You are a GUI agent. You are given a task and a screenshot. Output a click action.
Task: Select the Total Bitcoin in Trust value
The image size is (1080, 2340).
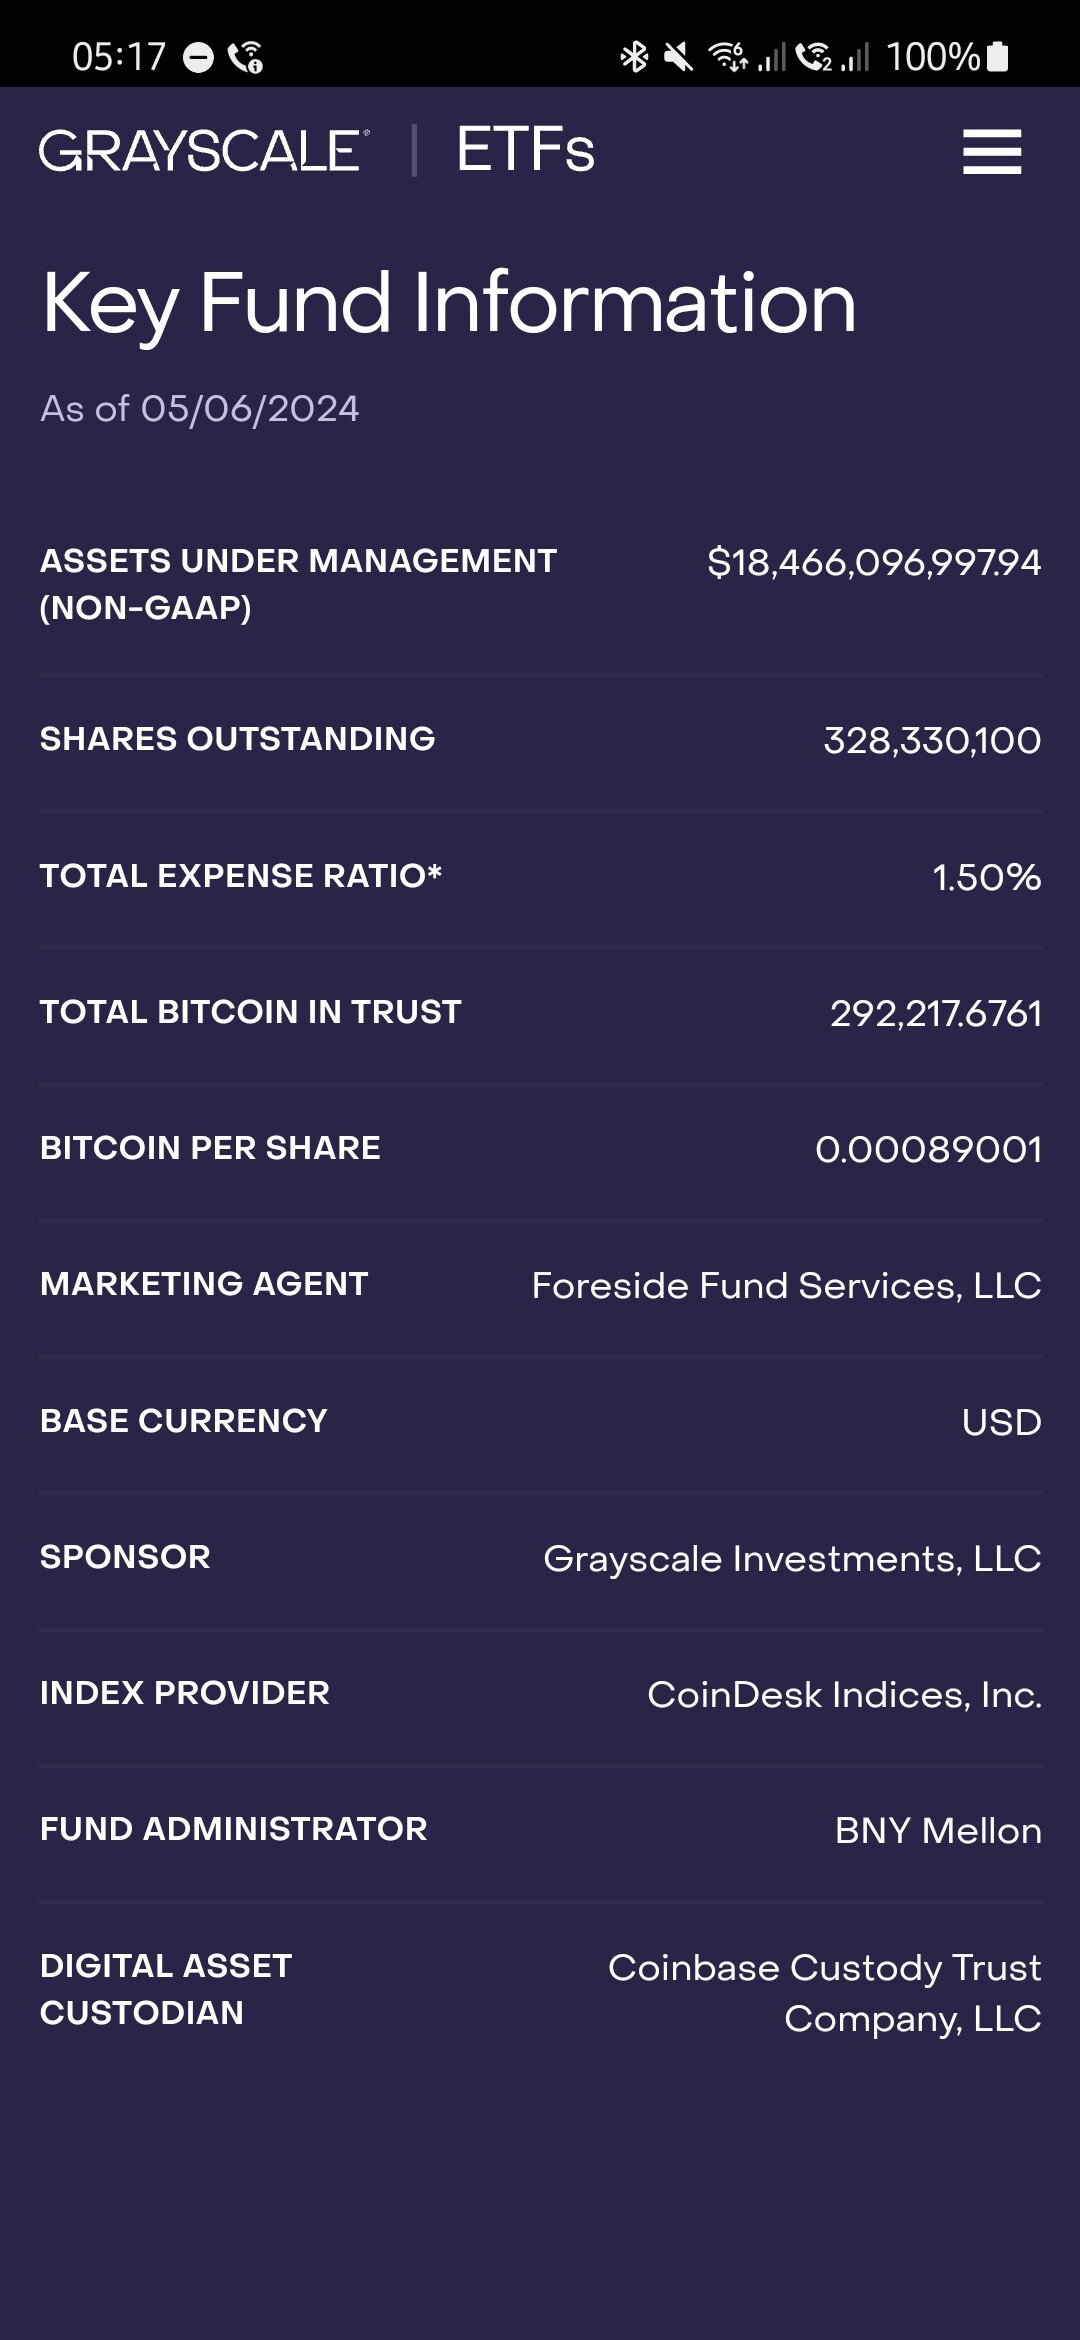935,1013
